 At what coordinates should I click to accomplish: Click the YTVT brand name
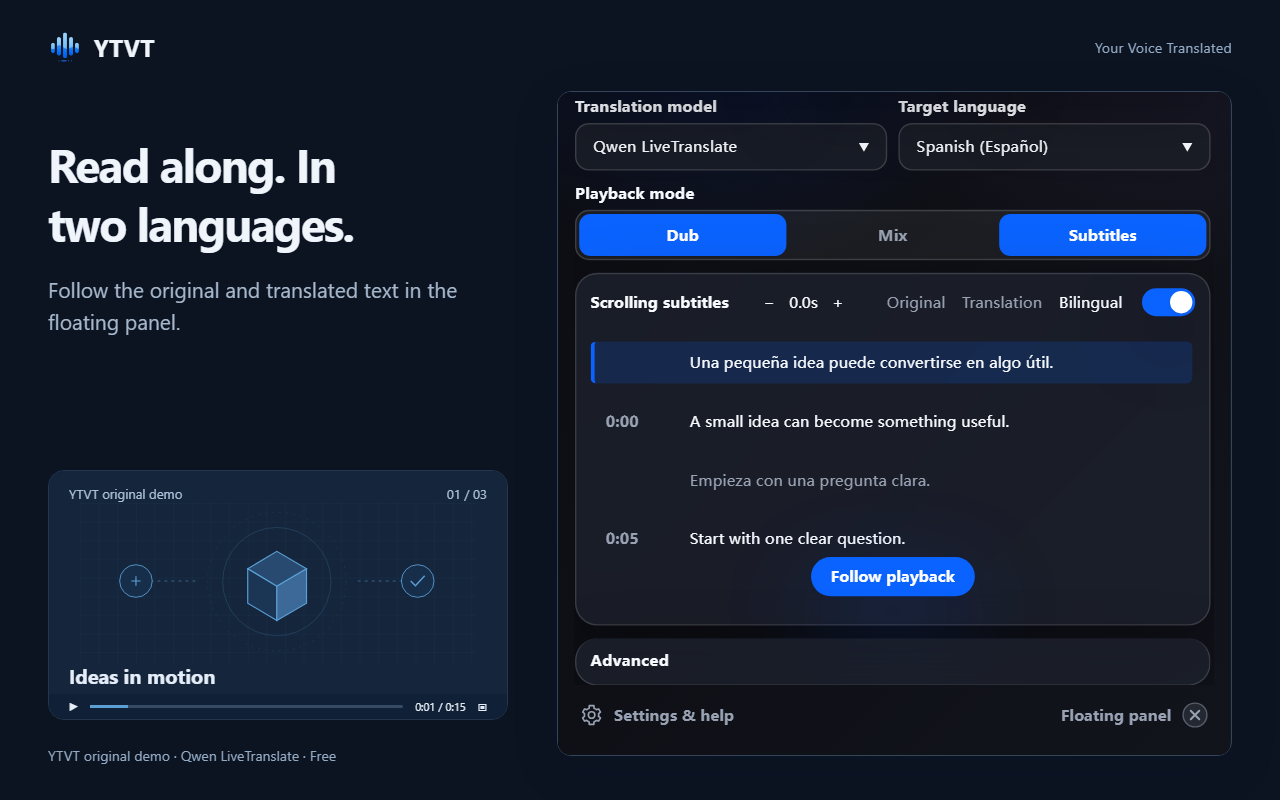click(124, 48)
